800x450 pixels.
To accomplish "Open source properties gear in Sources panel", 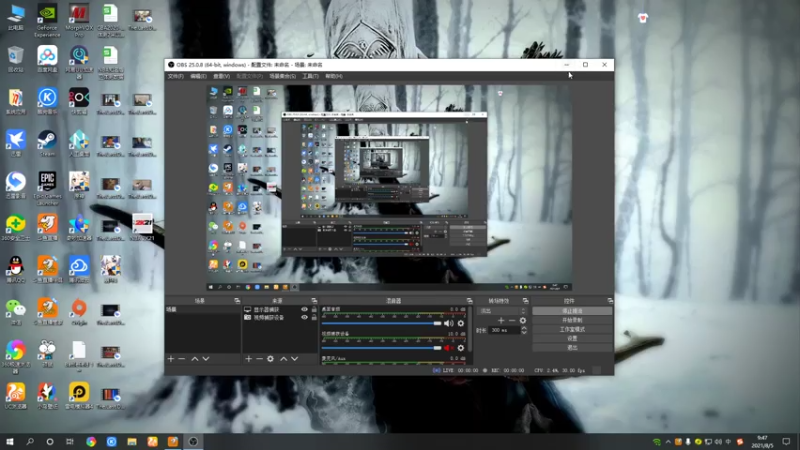I will tap(270, 359).
